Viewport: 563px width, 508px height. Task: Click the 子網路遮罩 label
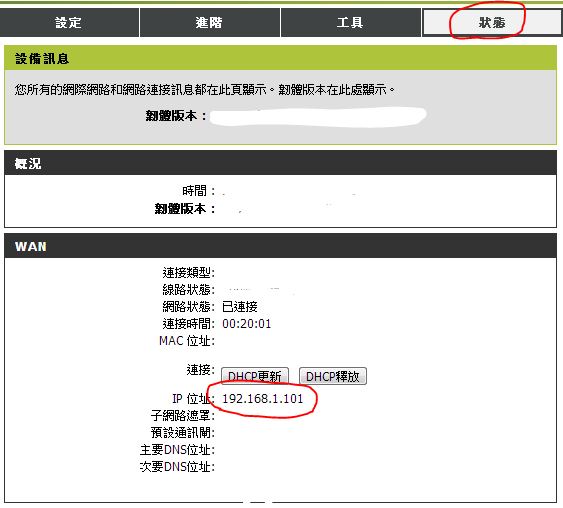point(182,416)
